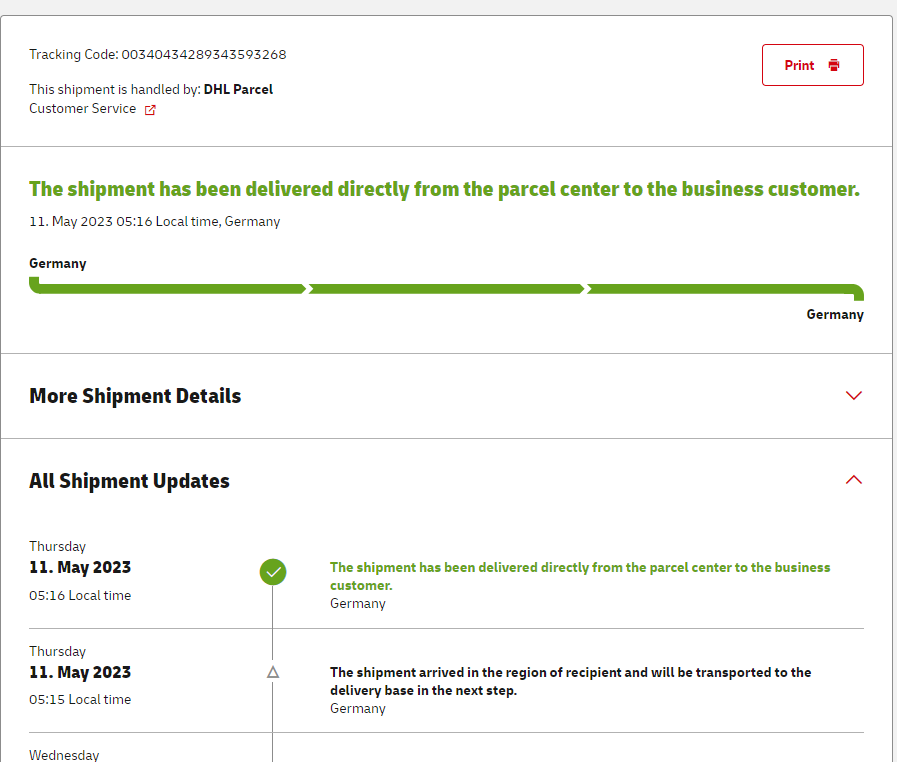Screen dimensions: 897x762
Task: Click the middle segment of the progress bar
Action: 446,289
